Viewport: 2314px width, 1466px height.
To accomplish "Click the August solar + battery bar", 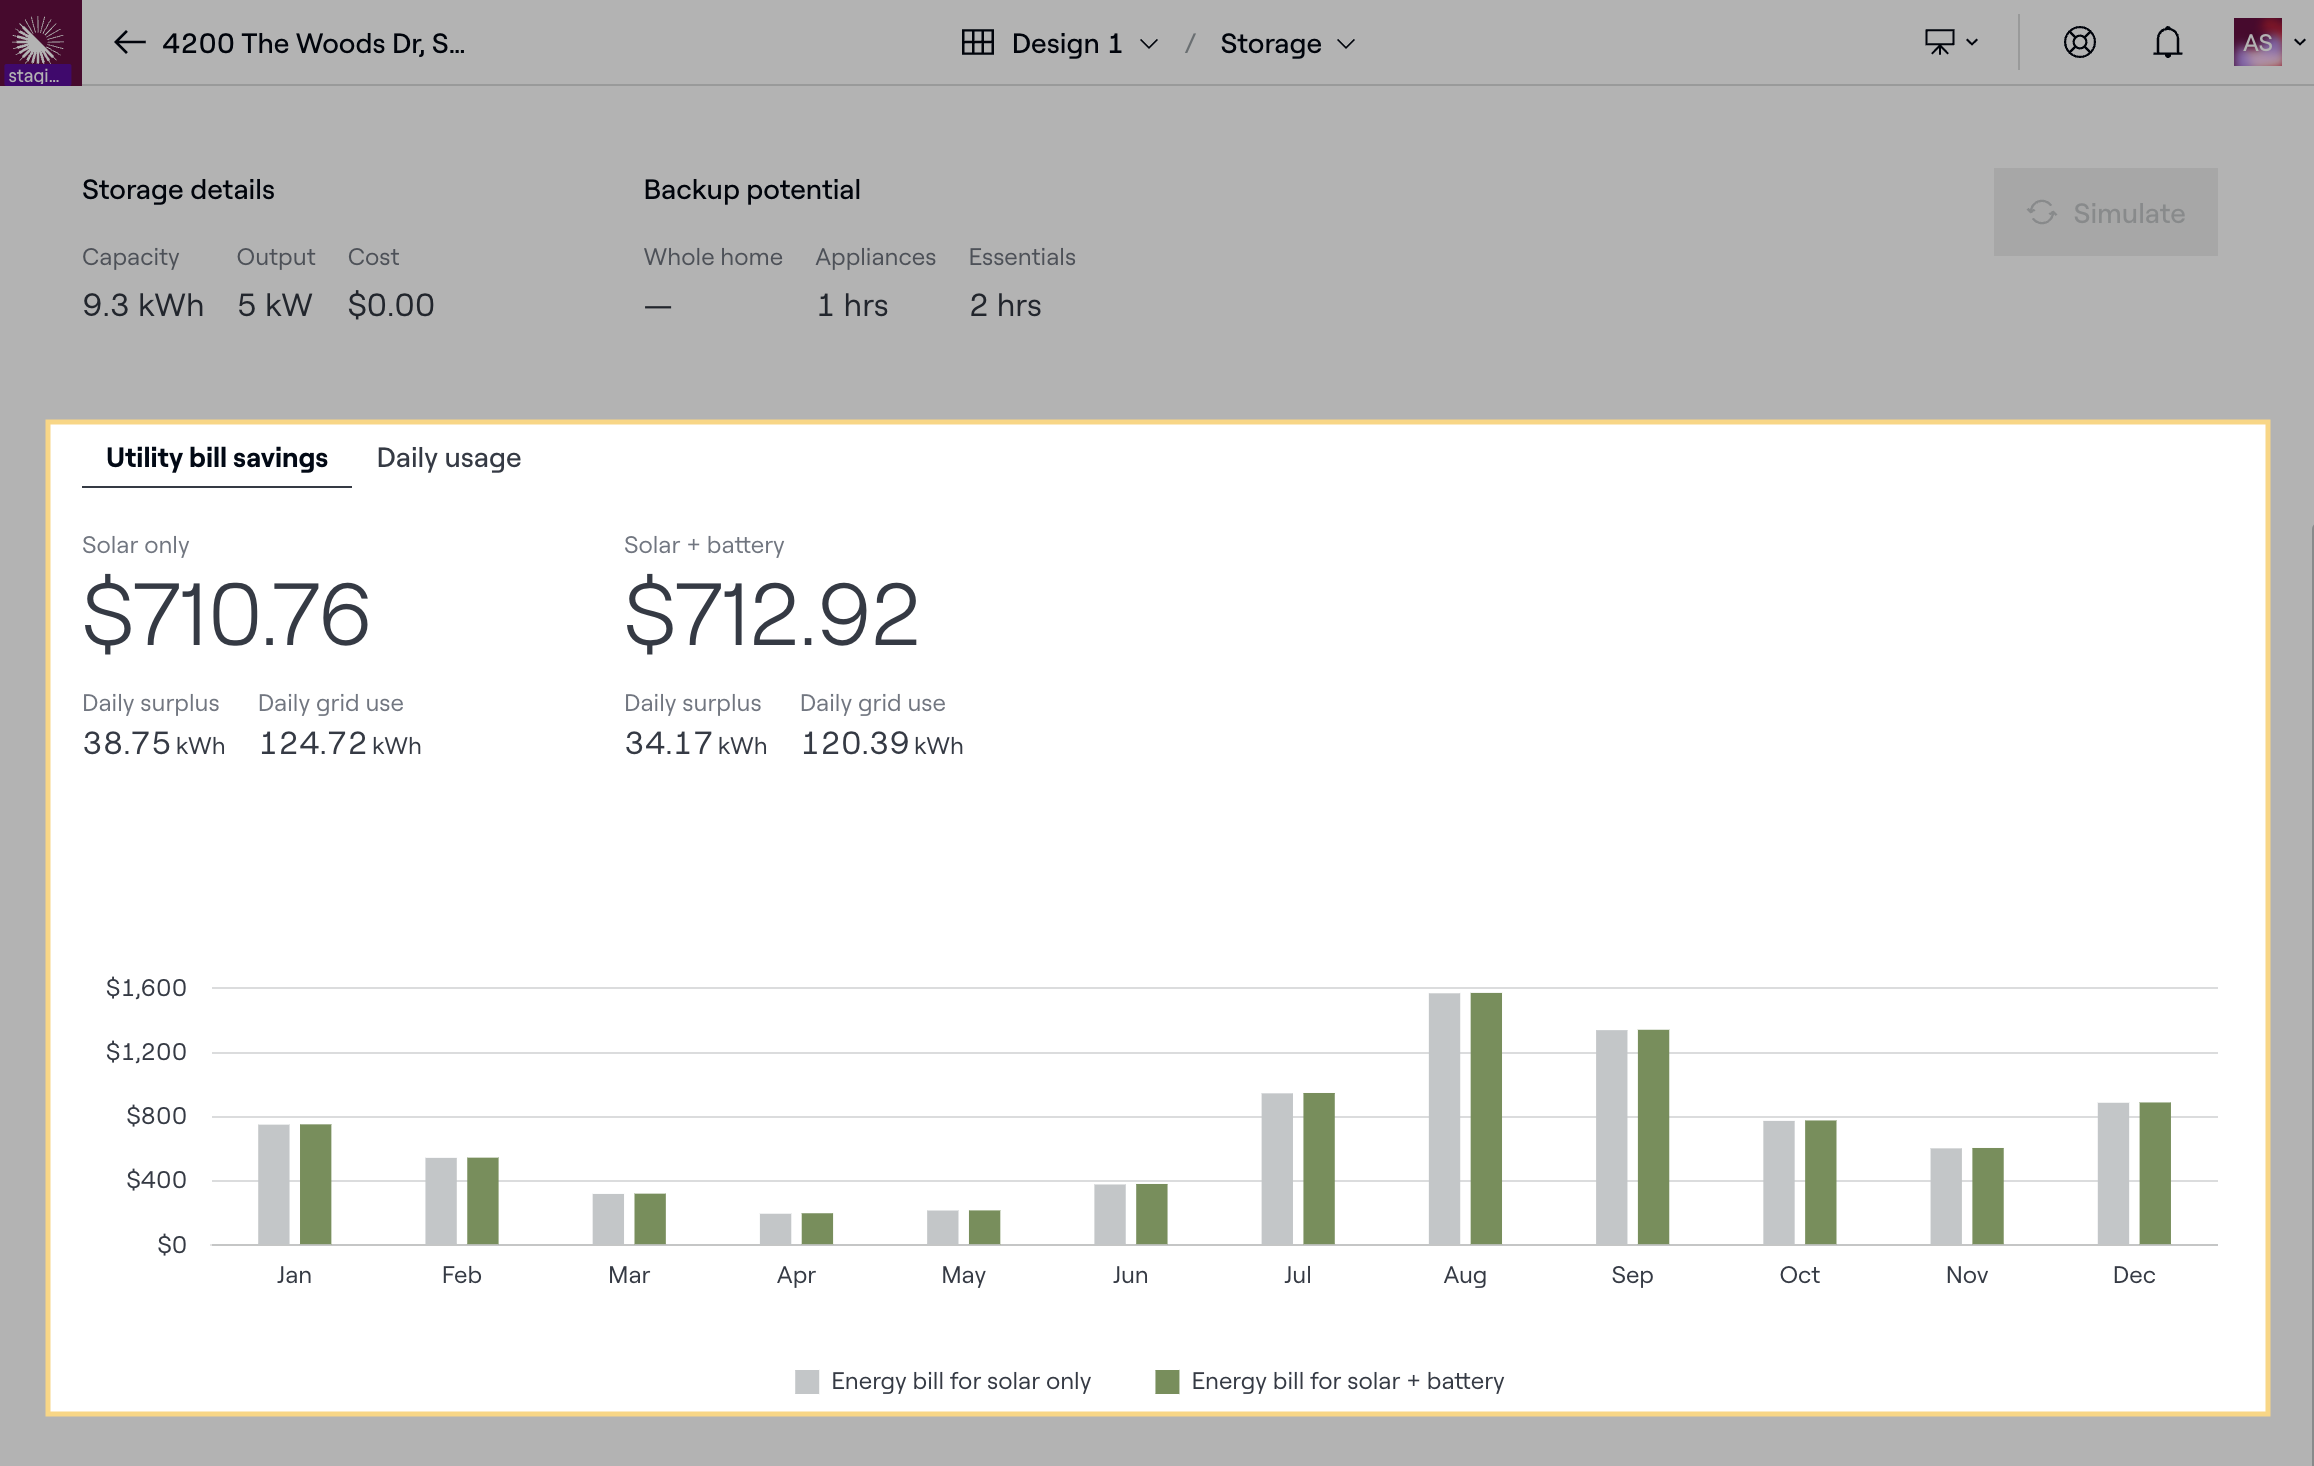I will coord(1486,1118).
